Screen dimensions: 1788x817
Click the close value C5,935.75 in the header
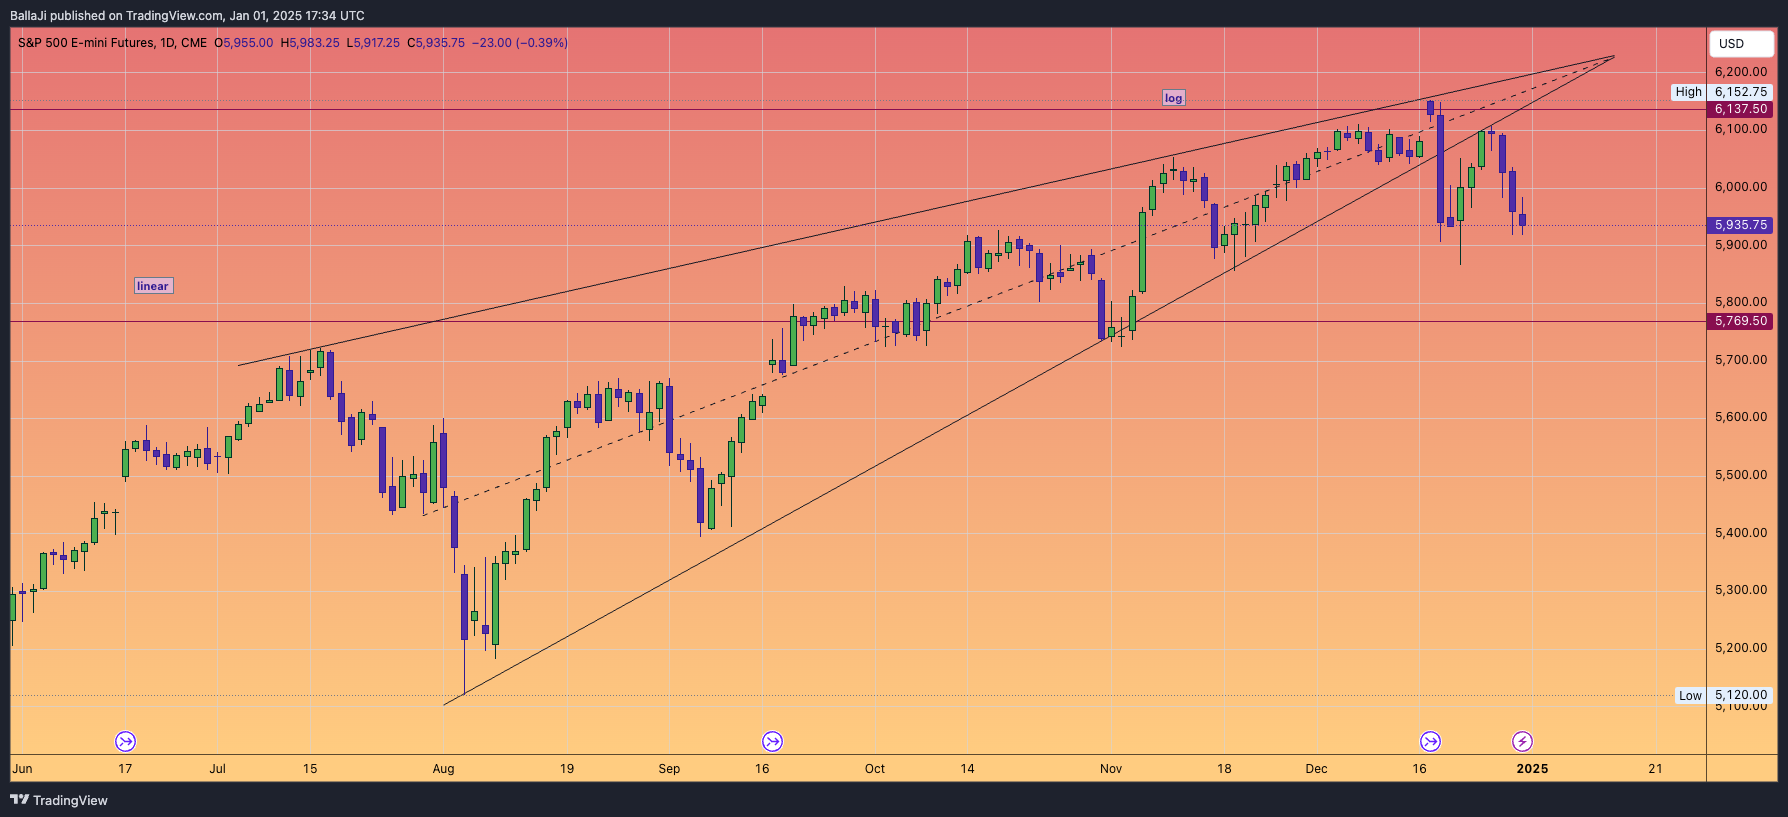[x=436, y=43]
